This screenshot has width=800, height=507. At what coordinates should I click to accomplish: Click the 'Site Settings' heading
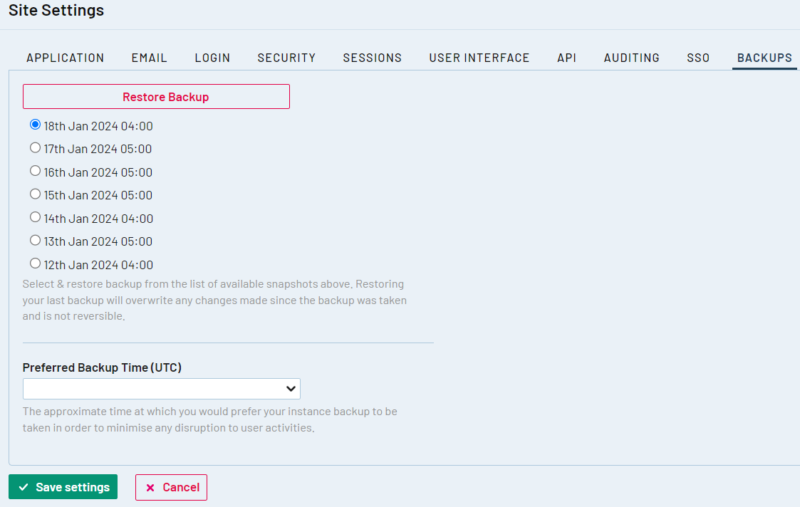tap(56, 10)
